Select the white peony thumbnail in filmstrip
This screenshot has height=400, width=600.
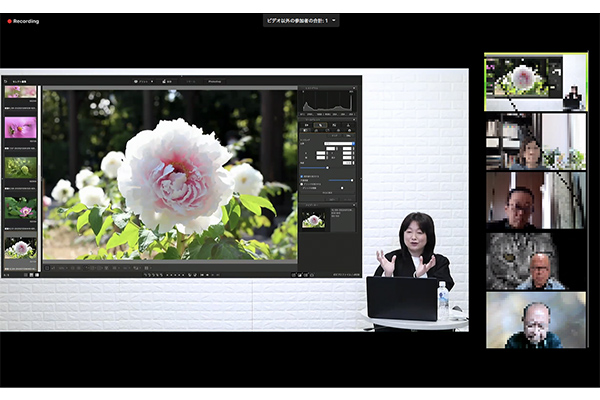20,247
